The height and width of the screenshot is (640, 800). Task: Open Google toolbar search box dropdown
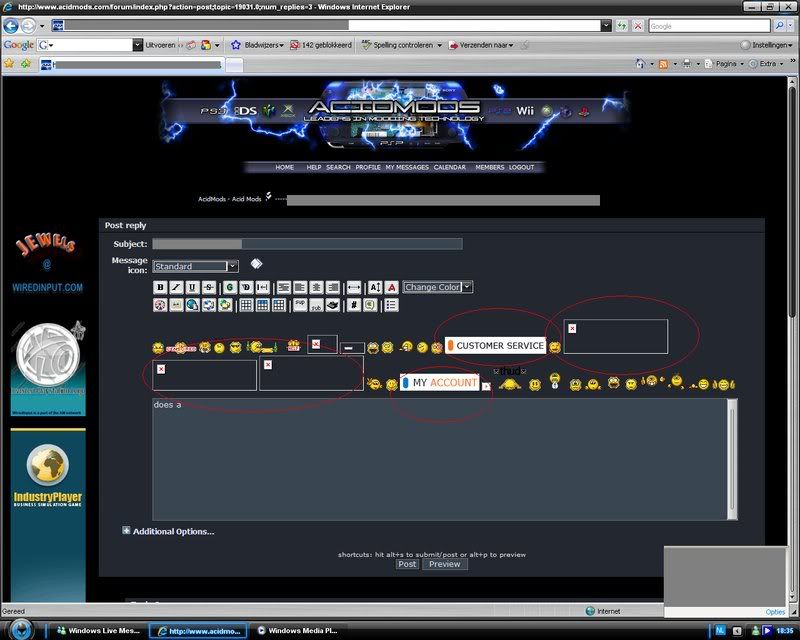[137, 45]
